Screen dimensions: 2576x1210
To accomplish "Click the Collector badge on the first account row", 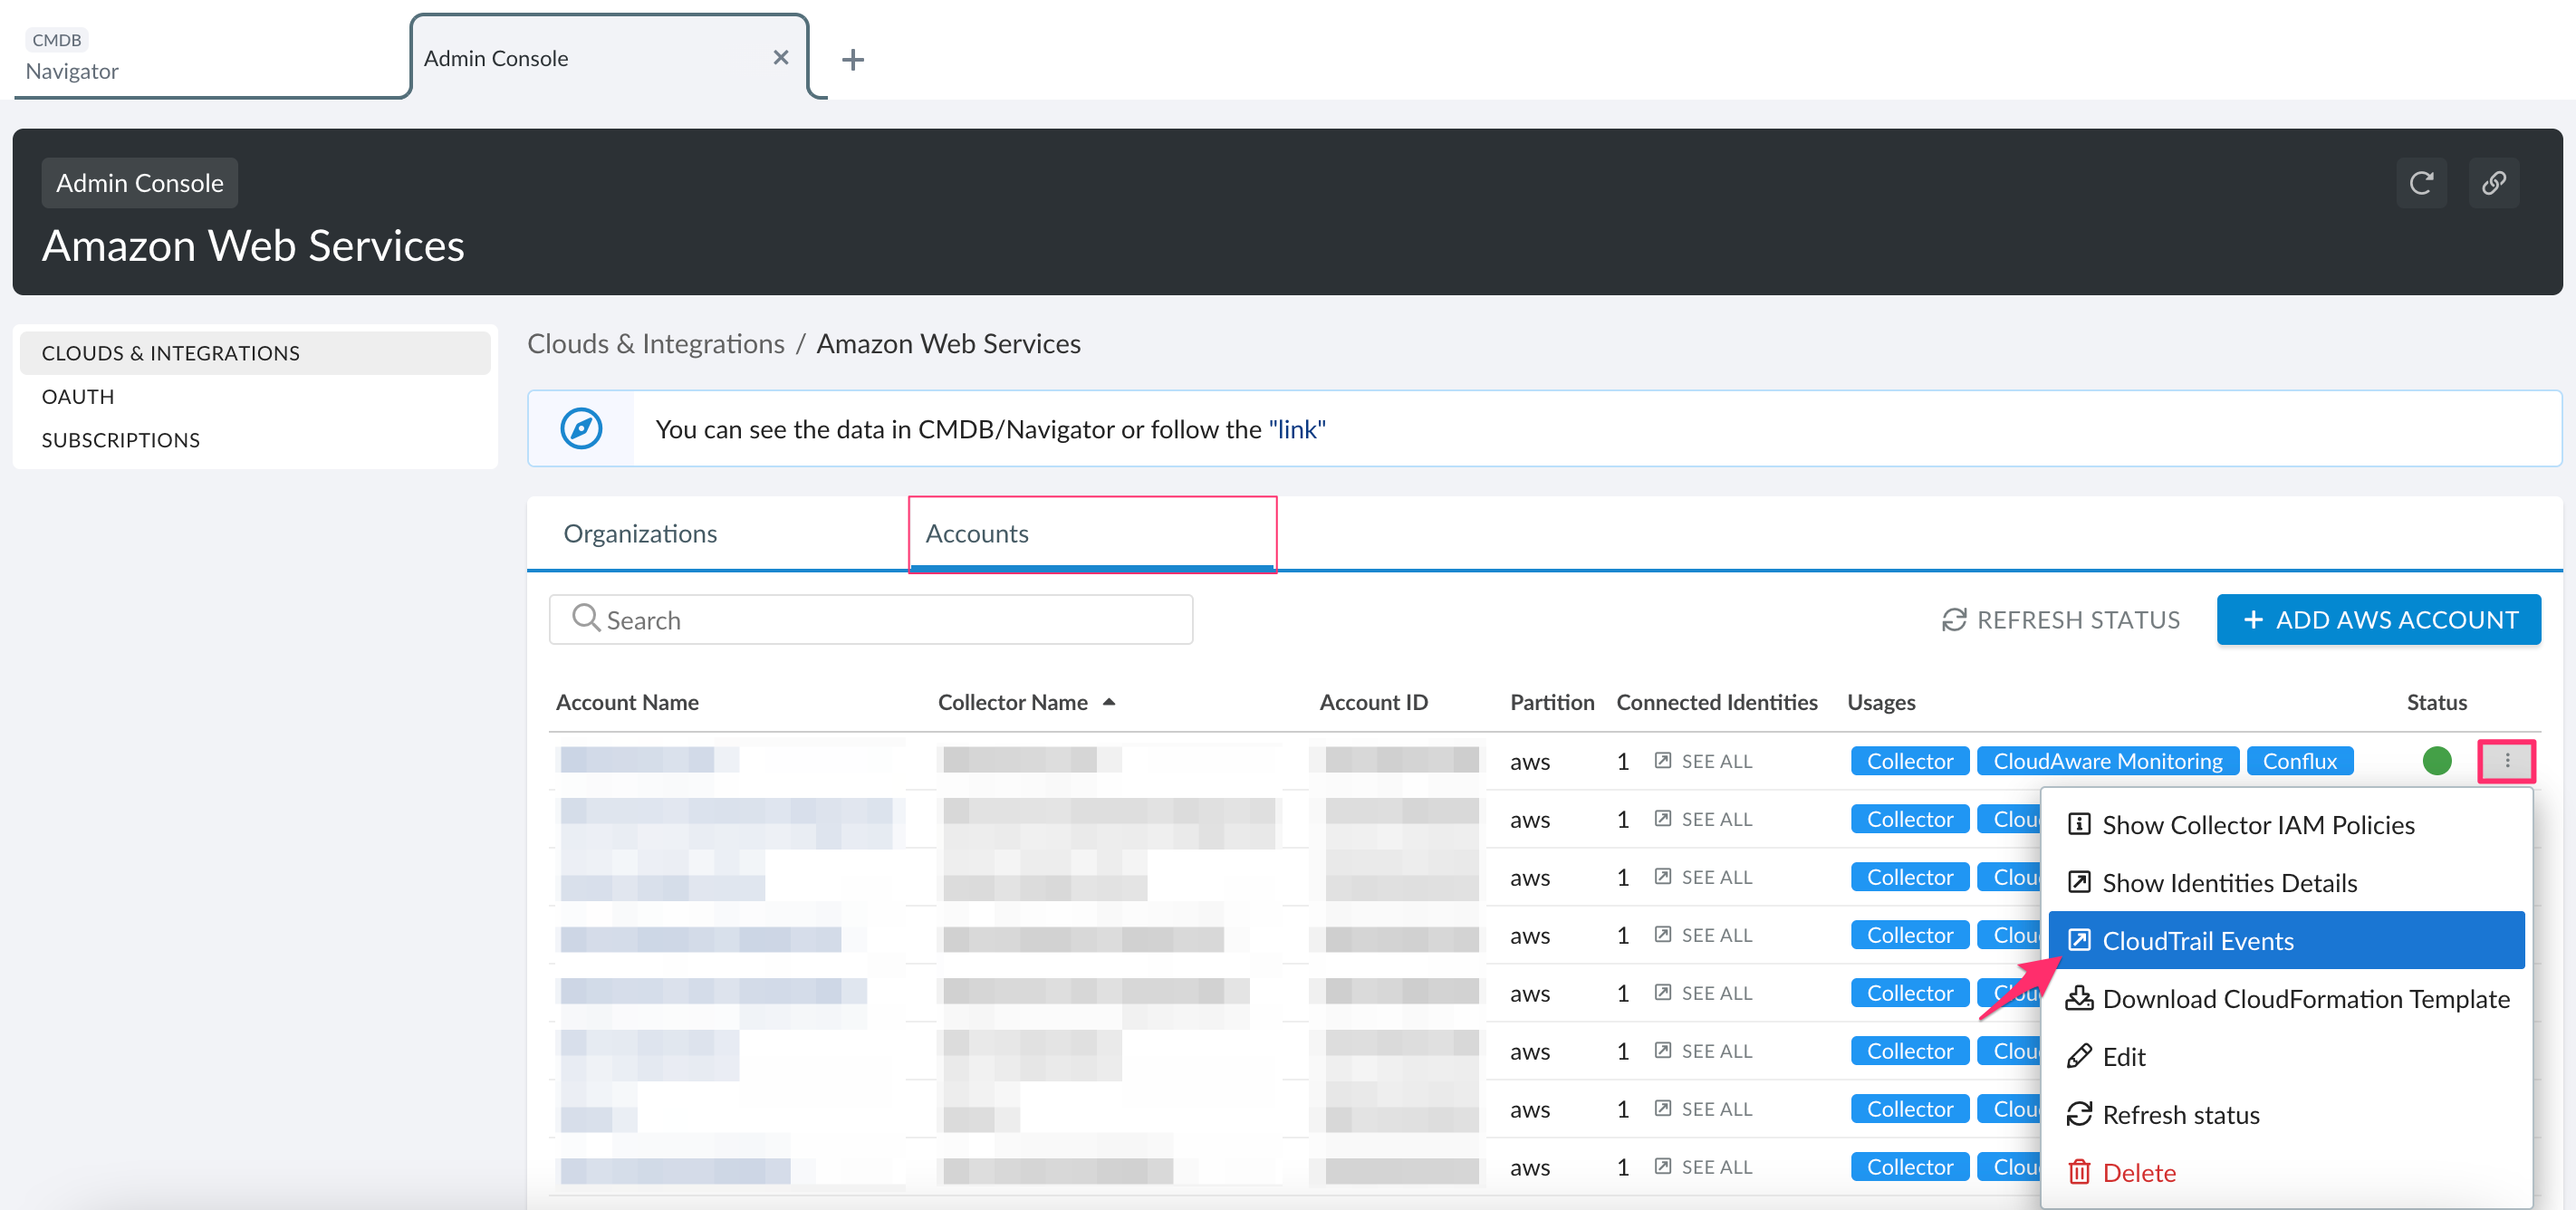I will click(1909, 760).
